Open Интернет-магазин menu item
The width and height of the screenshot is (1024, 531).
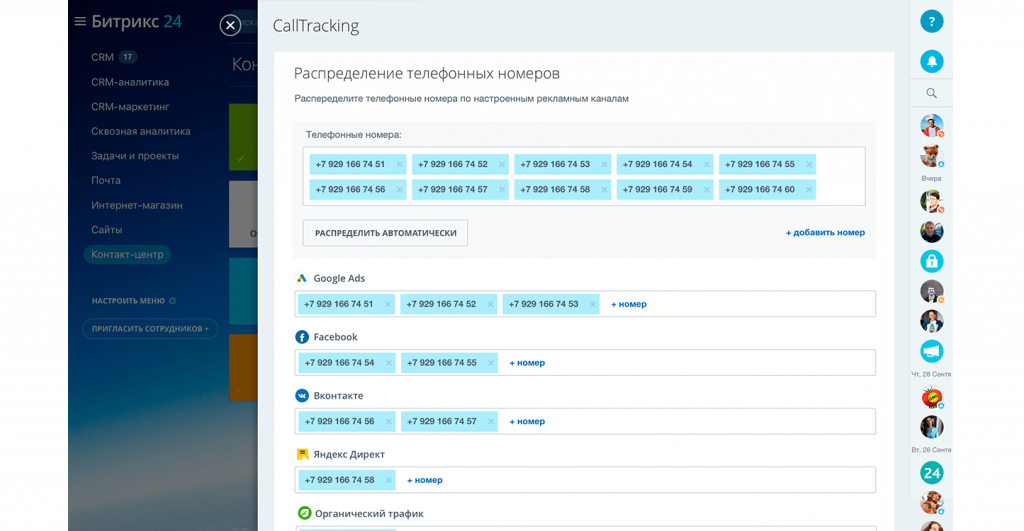coord(136,205)
